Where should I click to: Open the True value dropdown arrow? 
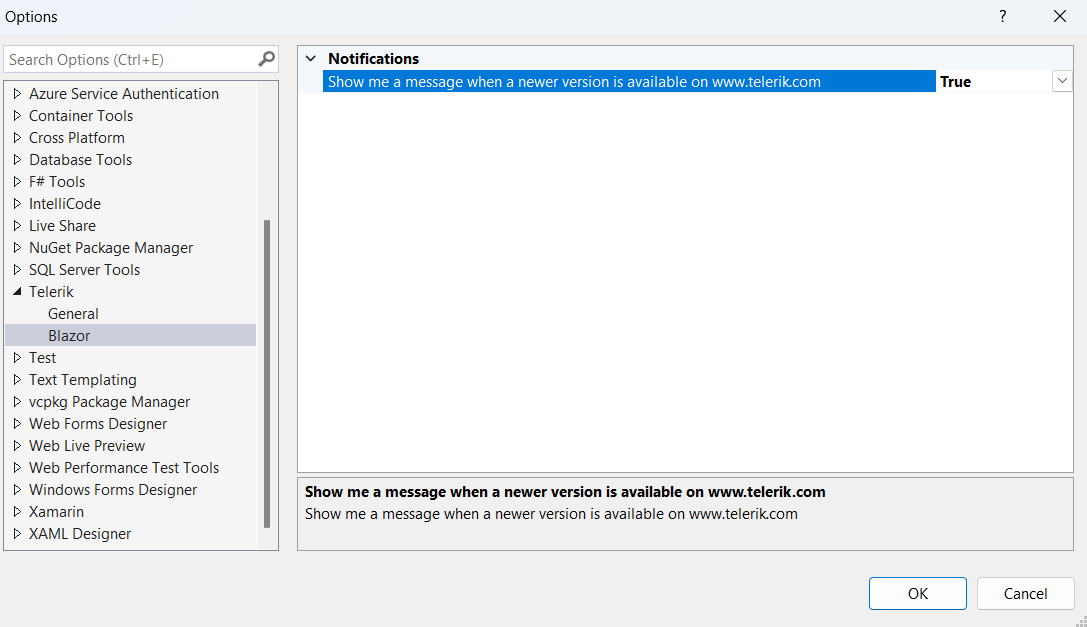[1062, 81]
